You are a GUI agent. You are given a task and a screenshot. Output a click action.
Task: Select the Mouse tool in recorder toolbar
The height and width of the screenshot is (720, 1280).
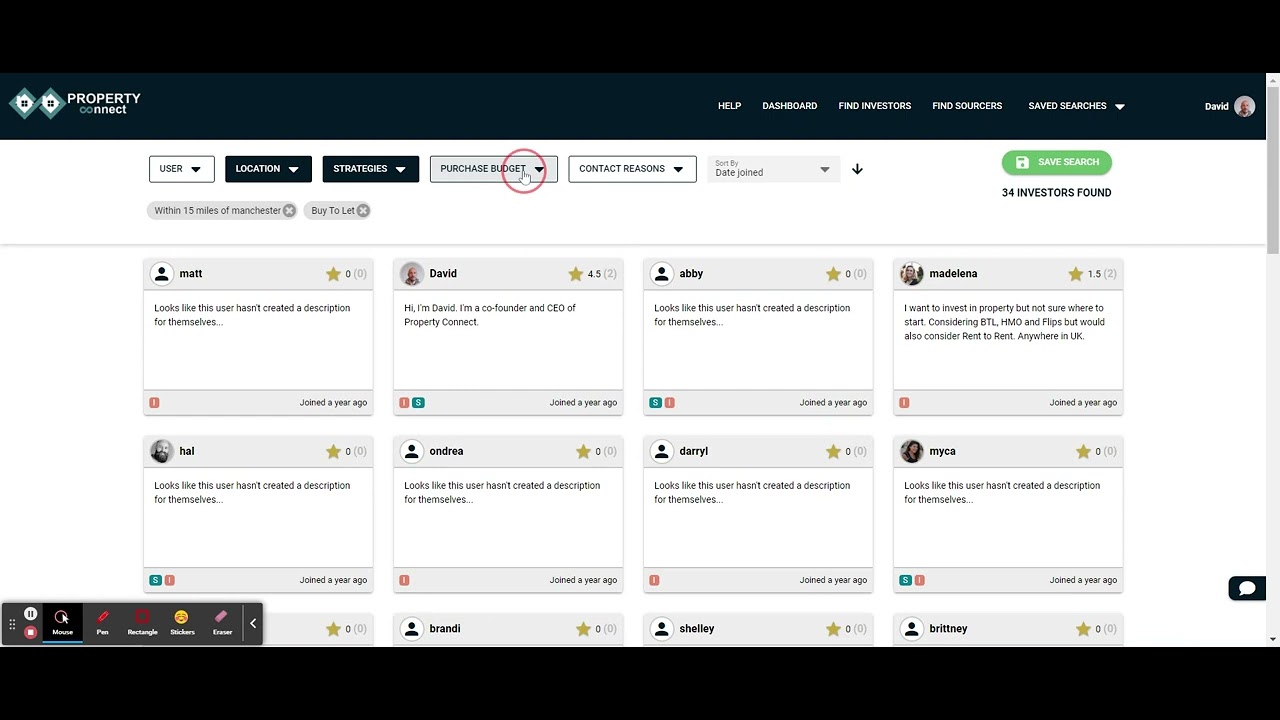62,623
